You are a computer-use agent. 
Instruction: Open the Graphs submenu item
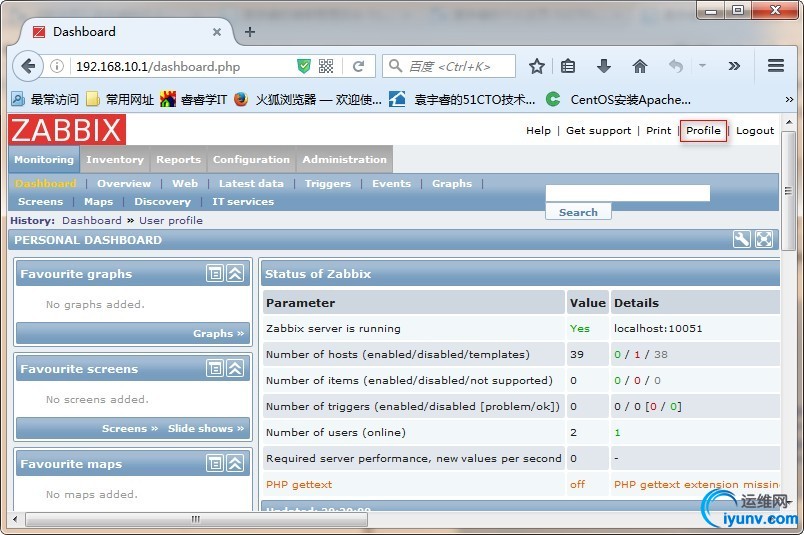452,184
